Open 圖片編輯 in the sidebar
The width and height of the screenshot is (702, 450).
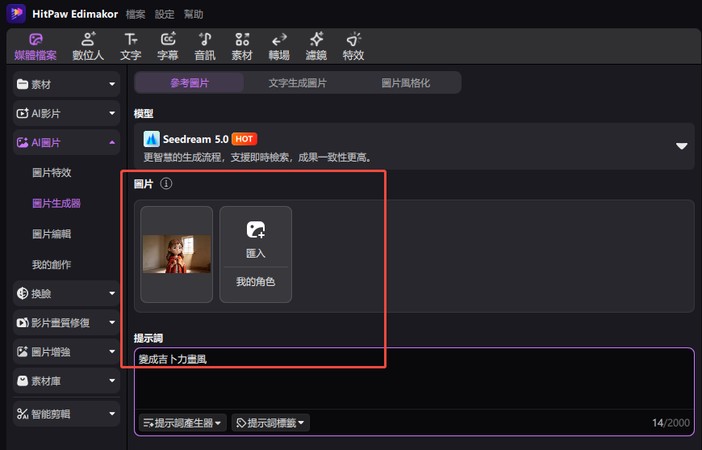(51, 234)
